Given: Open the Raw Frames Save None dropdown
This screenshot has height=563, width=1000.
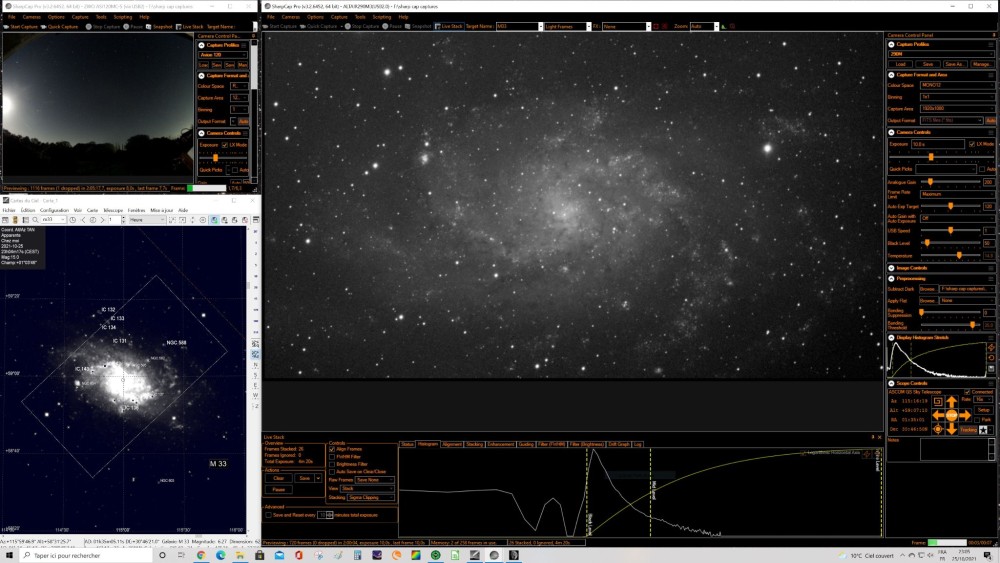Looking at the screenshot, I should pos(374,479).
